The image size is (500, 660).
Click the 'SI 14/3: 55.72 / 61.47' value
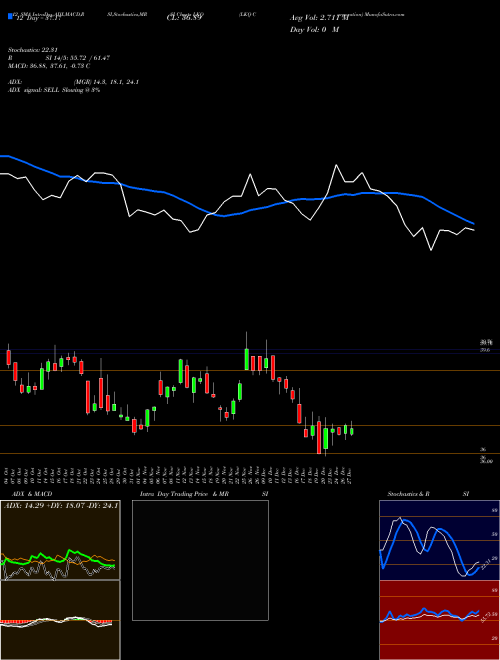(78, 58)
